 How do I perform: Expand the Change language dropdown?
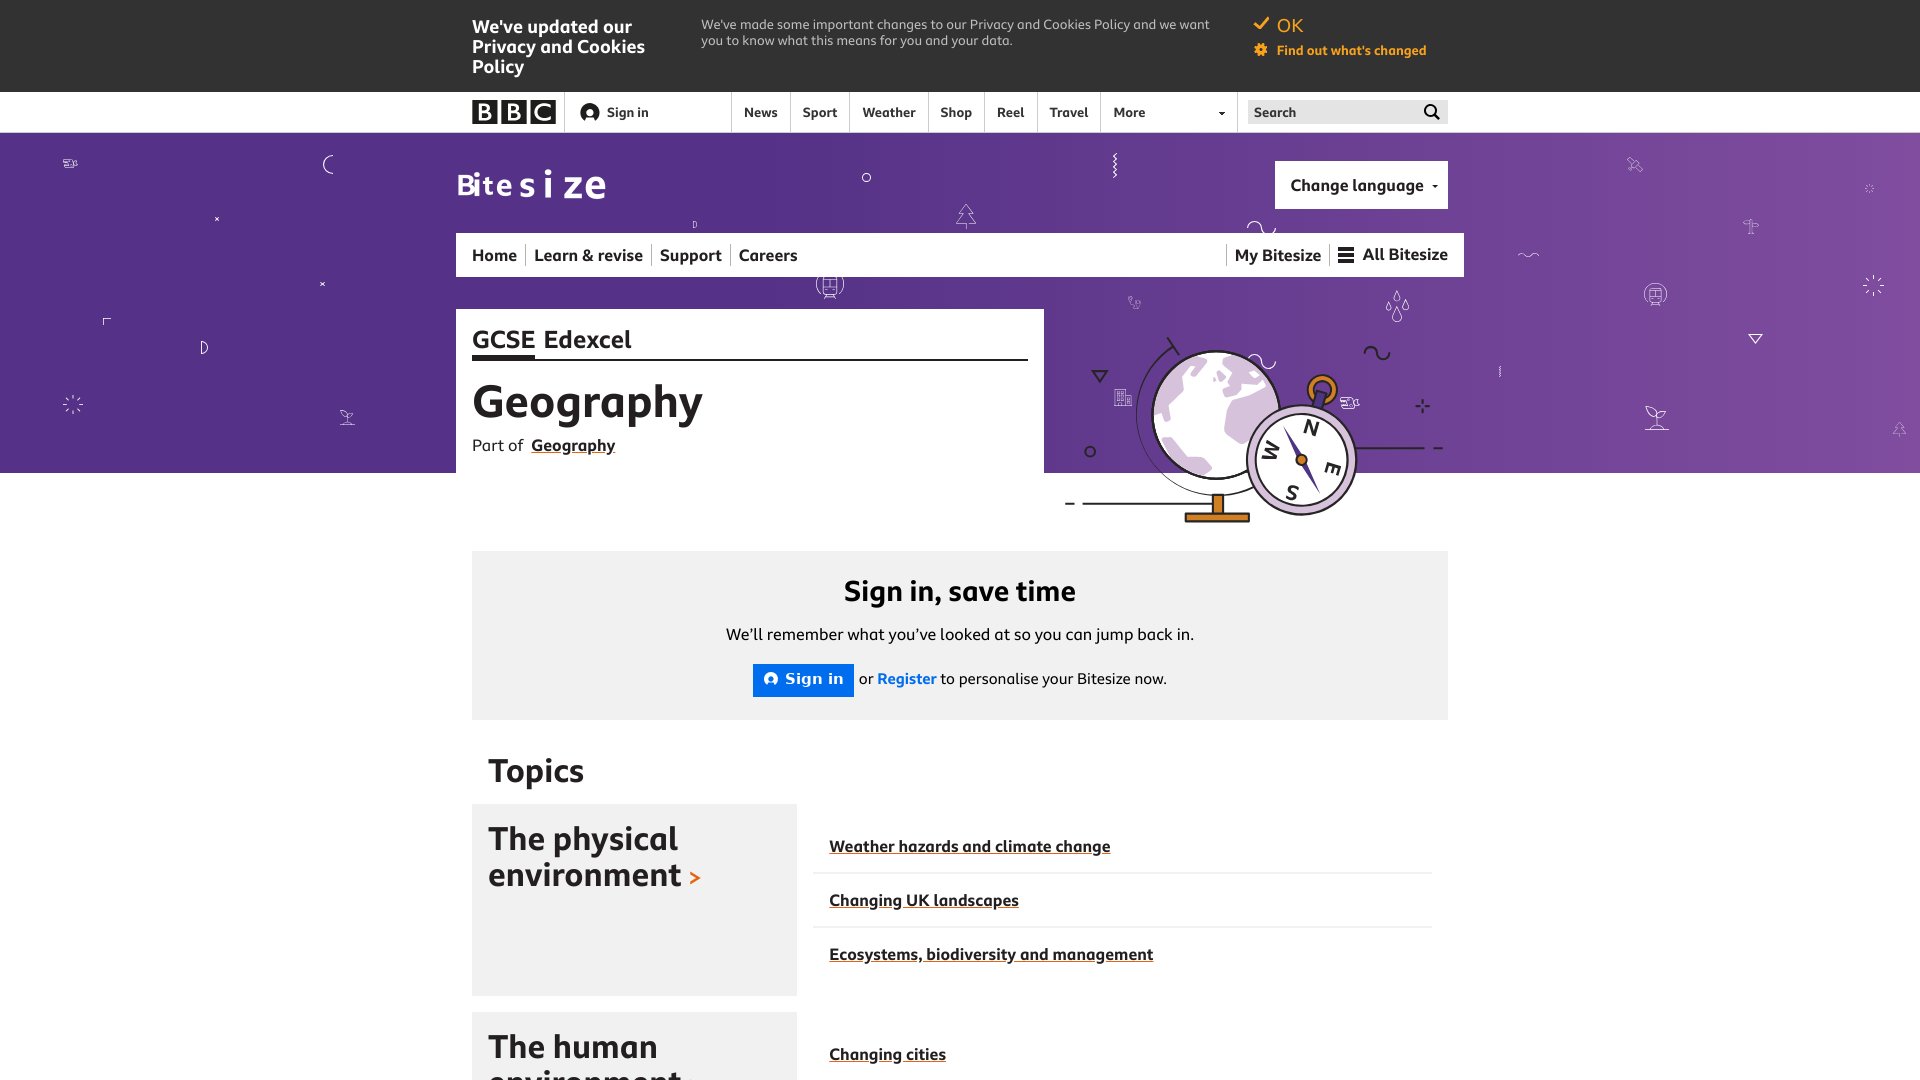coord(1361,185)
